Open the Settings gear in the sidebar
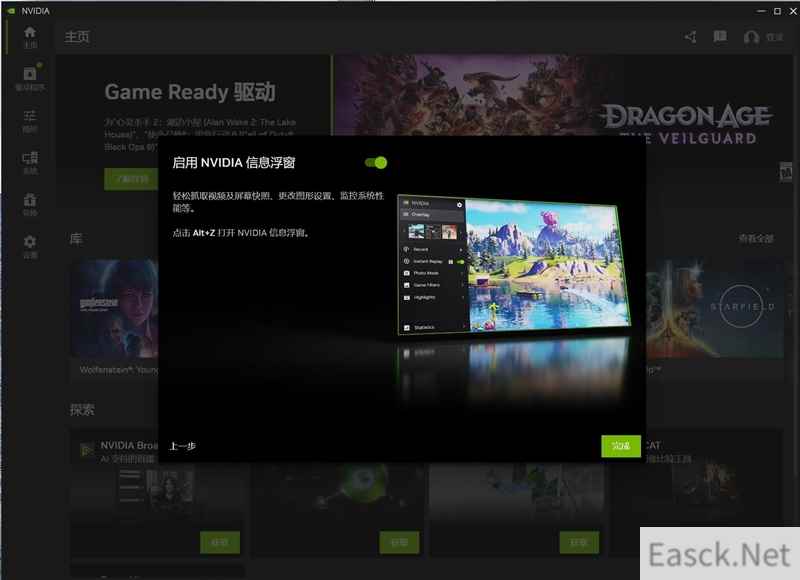The height and width of the screenshot is (580, 800). click(30, 246)
